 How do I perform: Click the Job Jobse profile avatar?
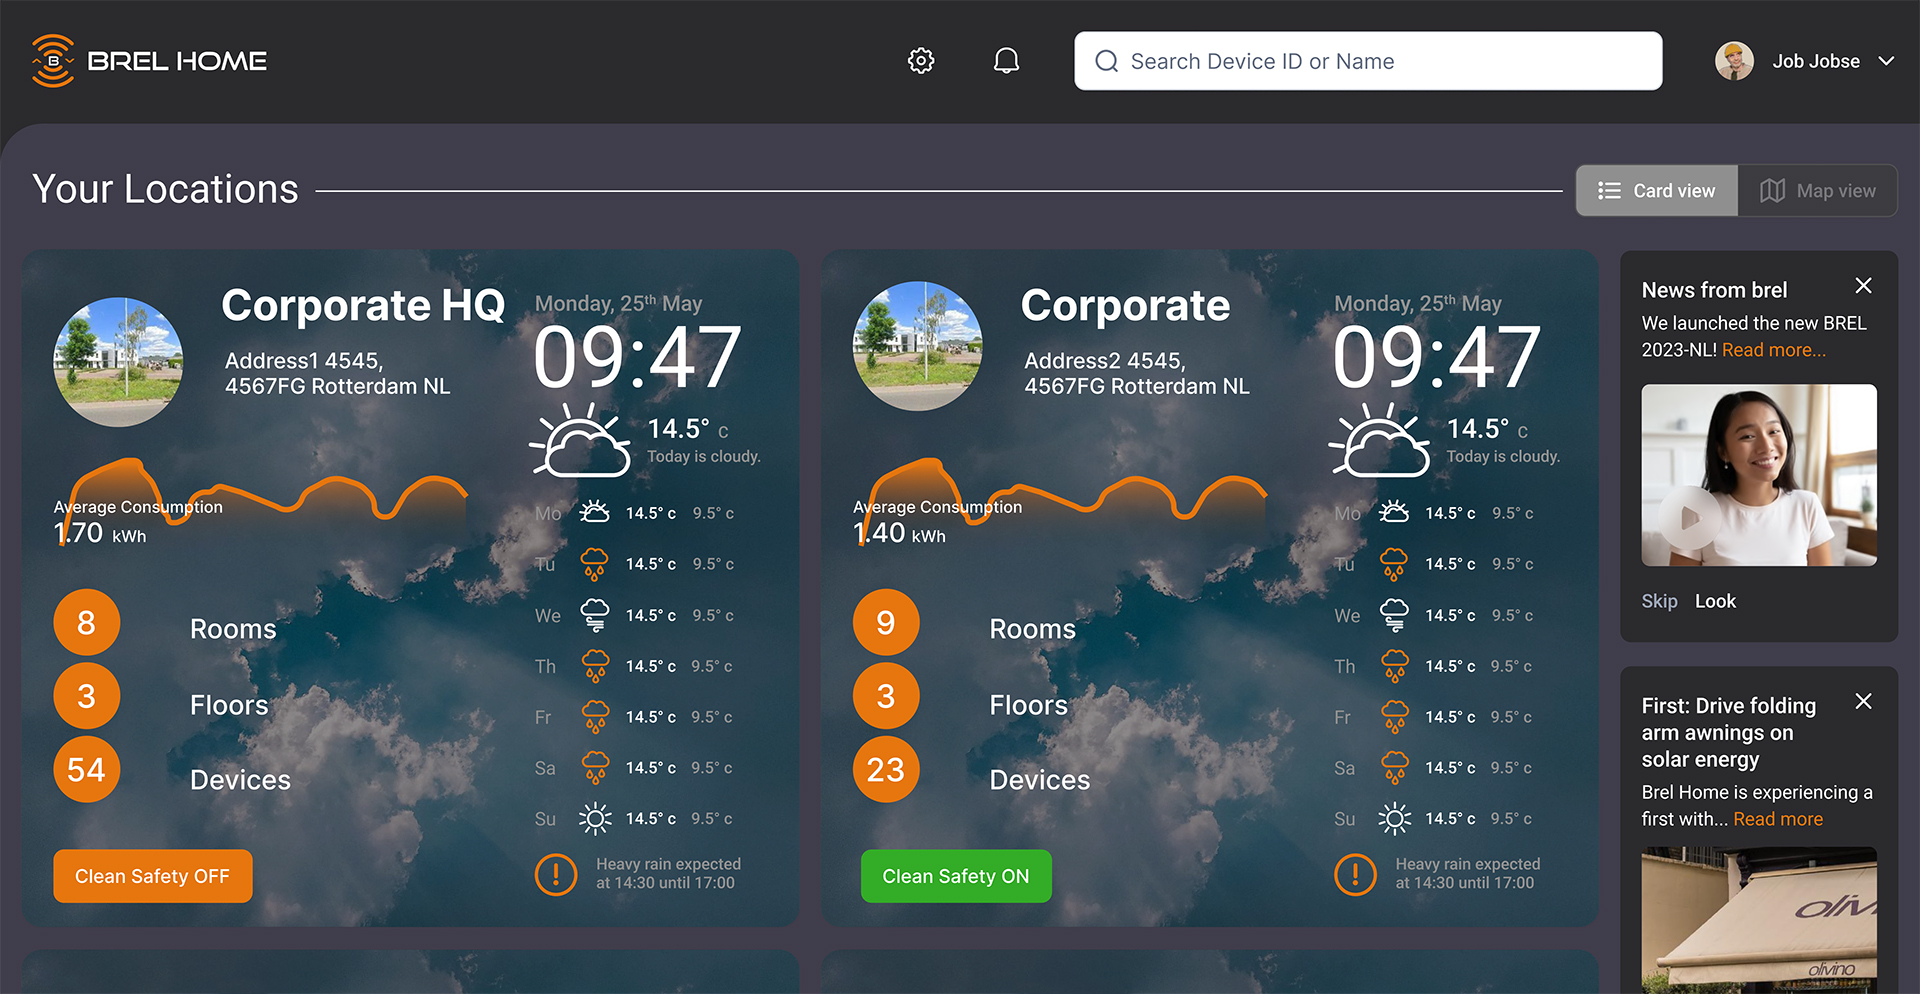click(1734, 61)
